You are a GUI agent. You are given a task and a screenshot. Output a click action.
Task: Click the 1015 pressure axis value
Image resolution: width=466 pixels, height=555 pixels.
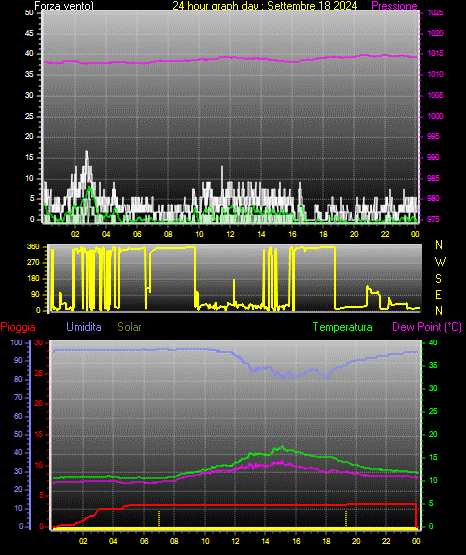pyautogui.click(x=435, y=53)
